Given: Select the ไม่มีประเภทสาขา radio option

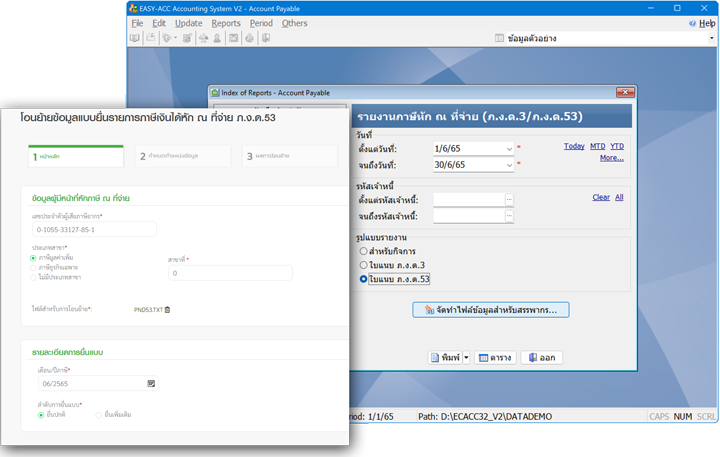Looking at the screenshot, I should (33, 277).
